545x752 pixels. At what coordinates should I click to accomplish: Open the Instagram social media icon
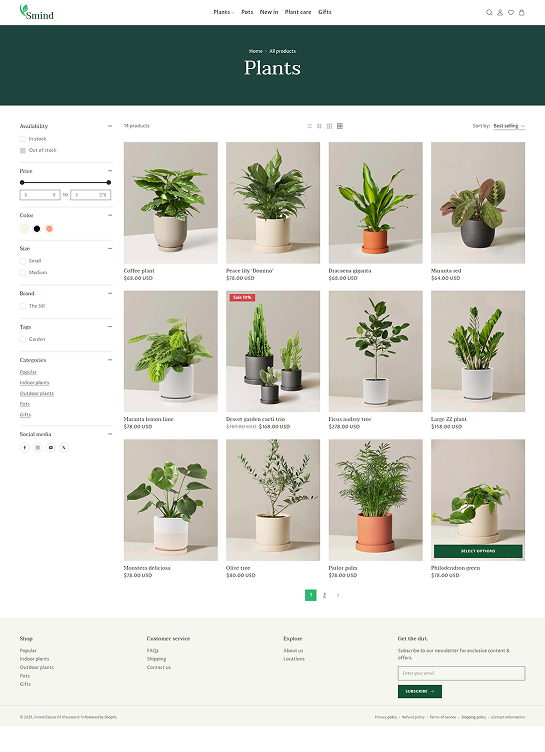coord(37,447)
